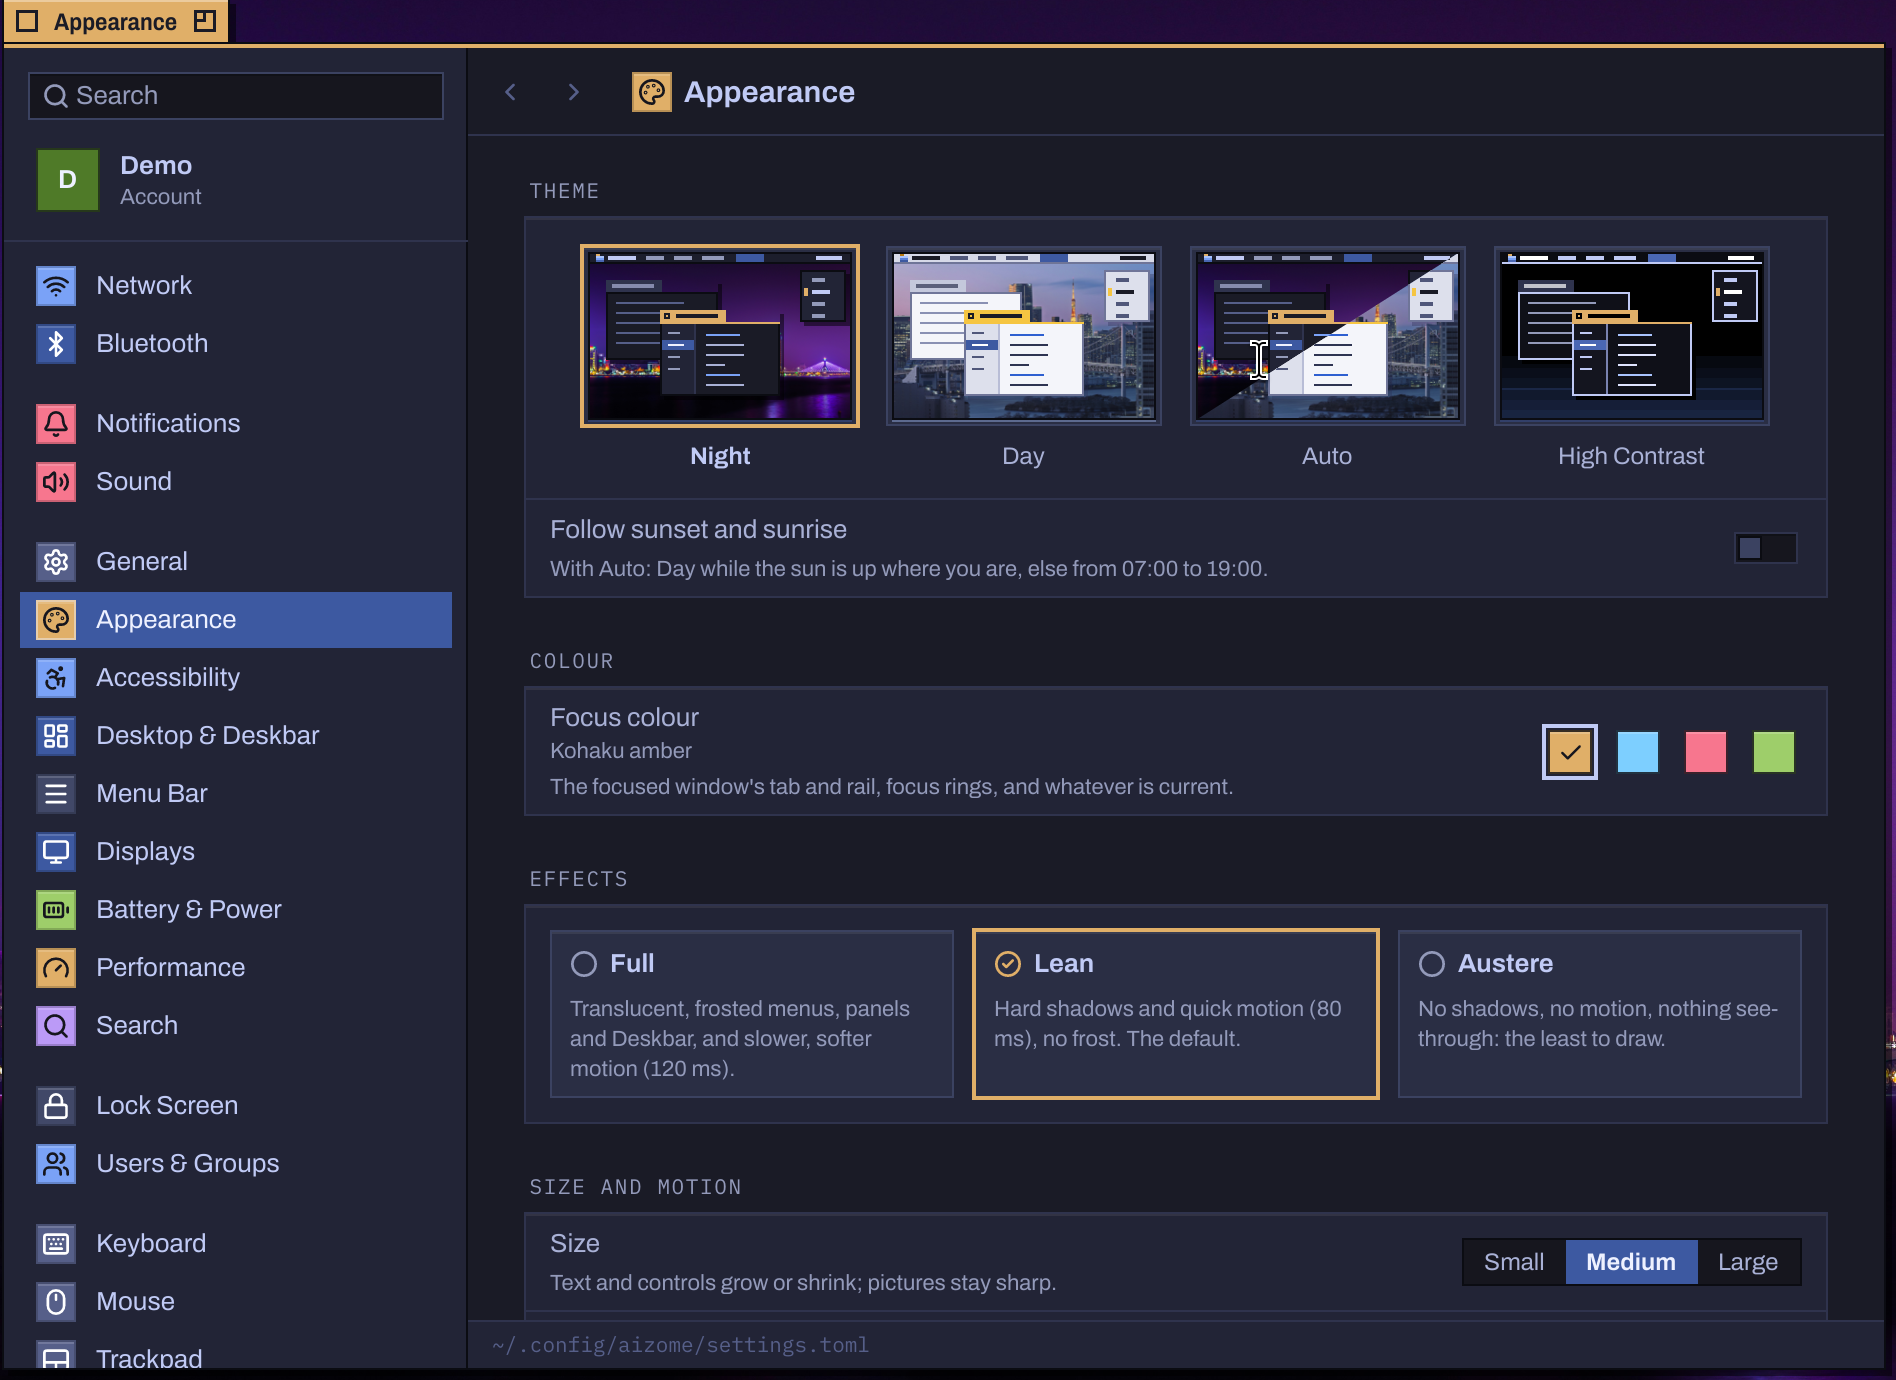Click the Mouse icon in sidebar
This screenshot has height=1380, width=1896.
click(x=56, y=1302)
